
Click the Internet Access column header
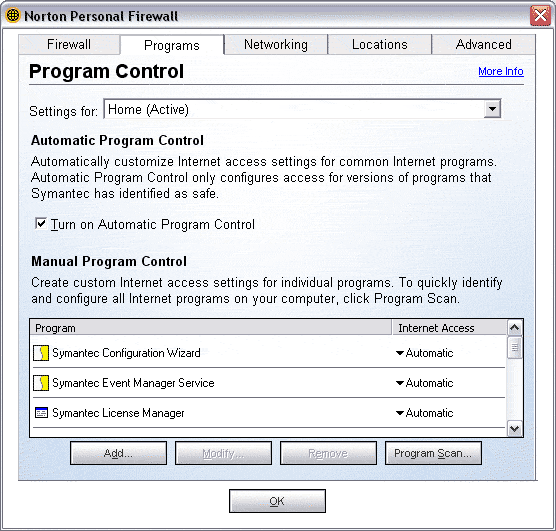click(x=450, y=328)
